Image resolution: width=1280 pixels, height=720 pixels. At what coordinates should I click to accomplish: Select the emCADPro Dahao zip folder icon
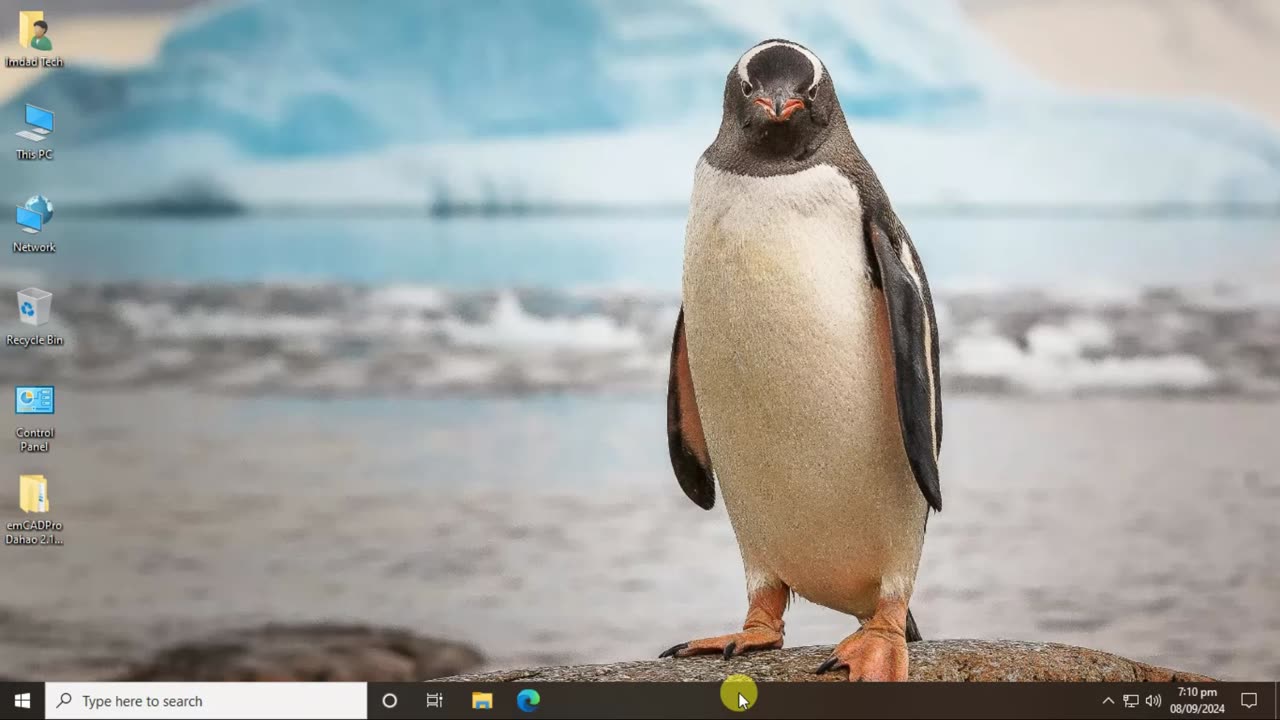tap(34, 510)
